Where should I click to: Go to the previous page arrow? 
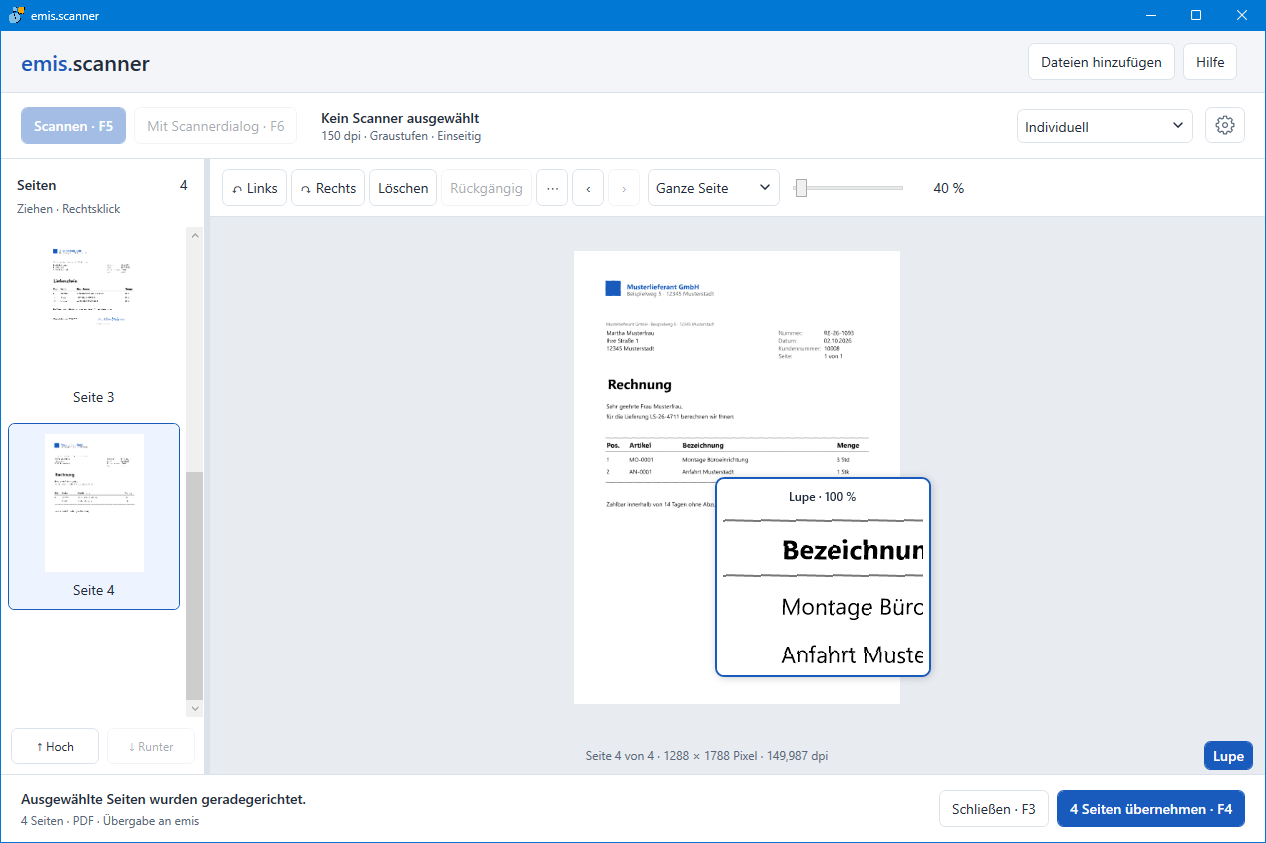588,188
